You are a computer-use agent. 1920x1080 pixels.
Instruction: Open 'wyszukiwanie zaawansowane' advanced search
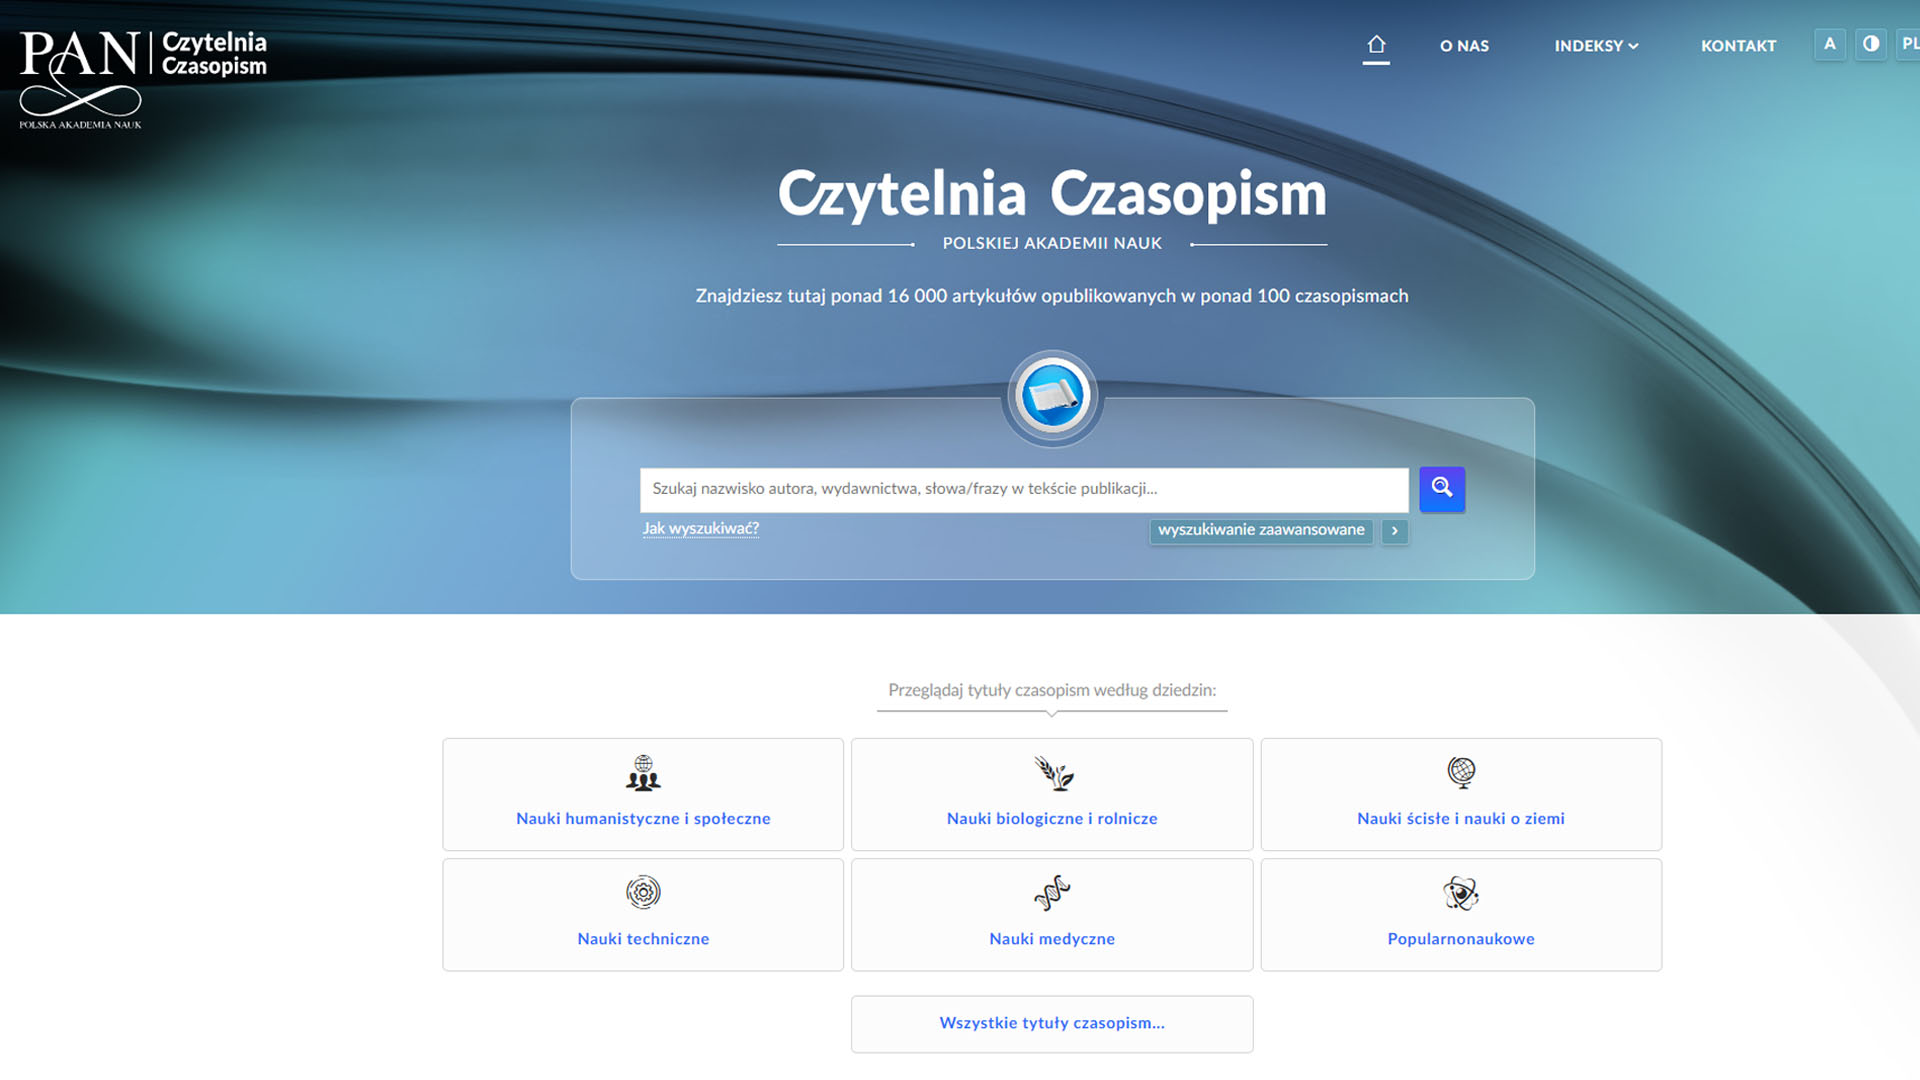tap(1261, 530)
